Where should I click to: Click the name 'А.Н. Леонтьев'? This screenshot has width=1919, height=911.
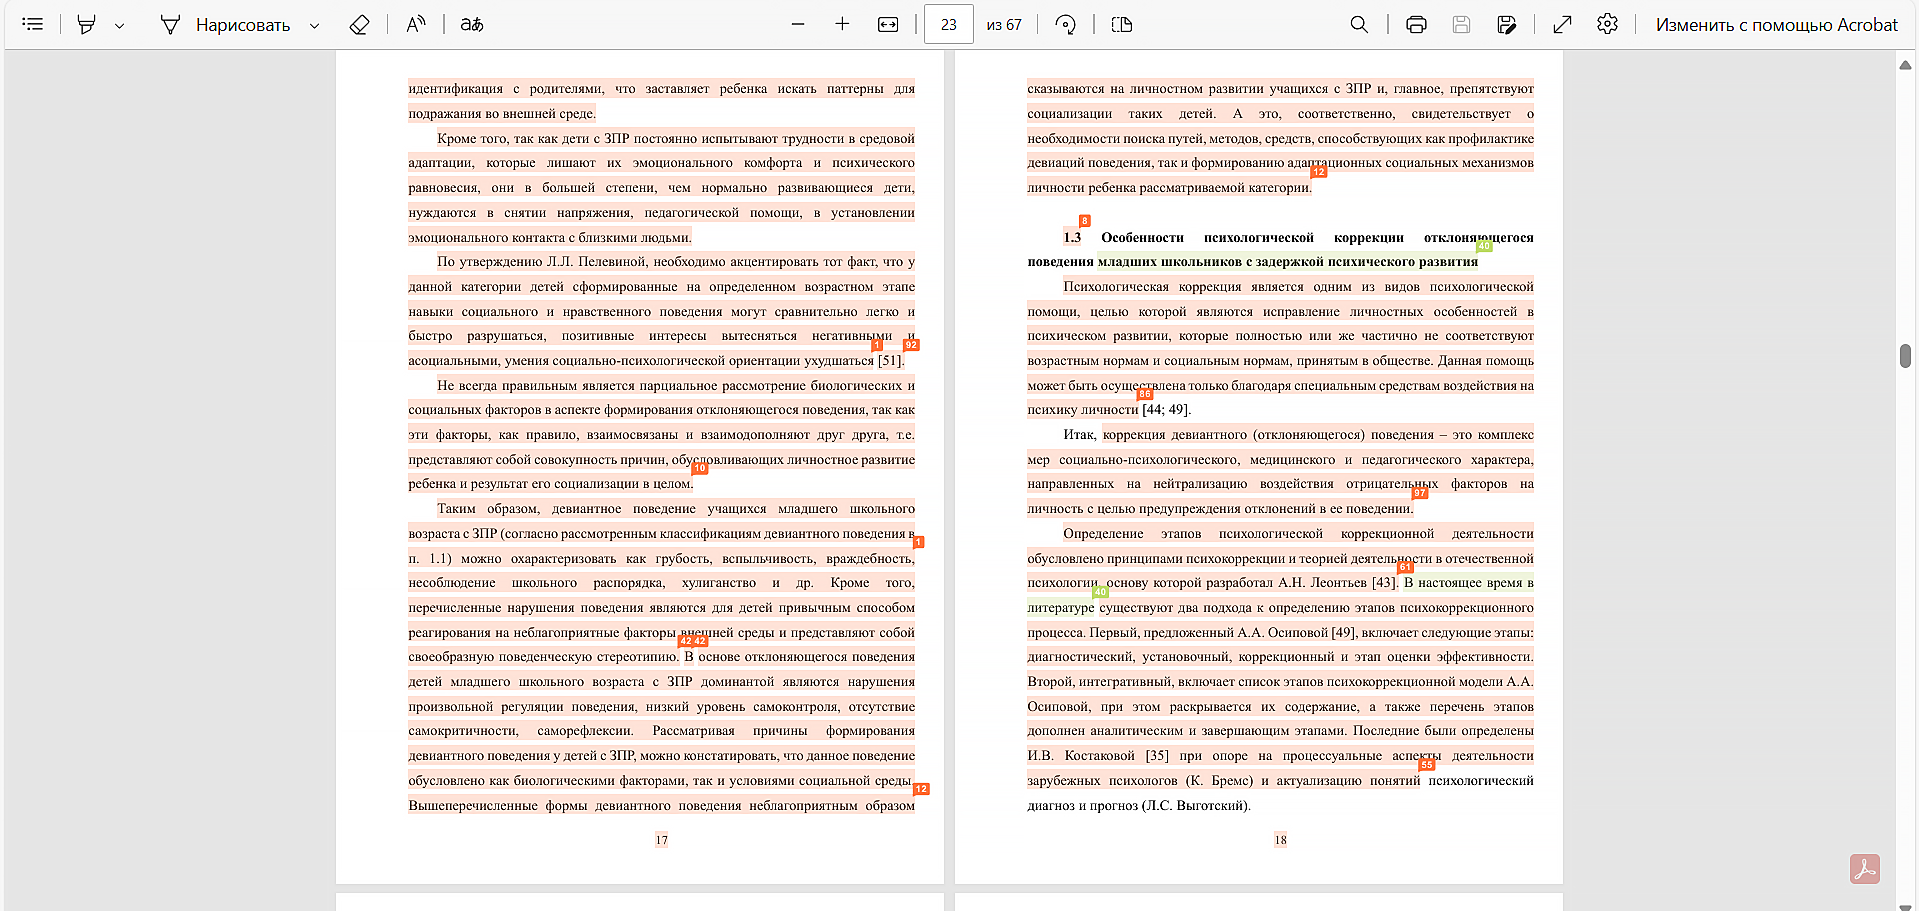1322,583
